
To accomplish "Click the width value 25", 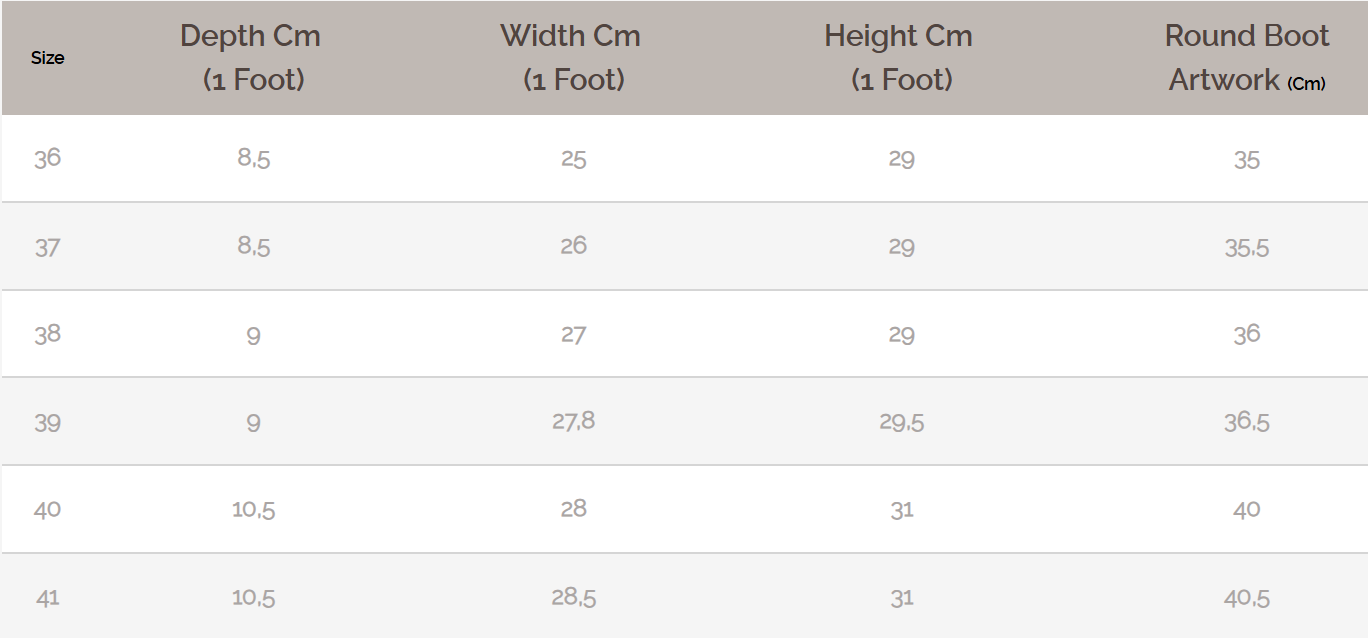I will point(573,159).
